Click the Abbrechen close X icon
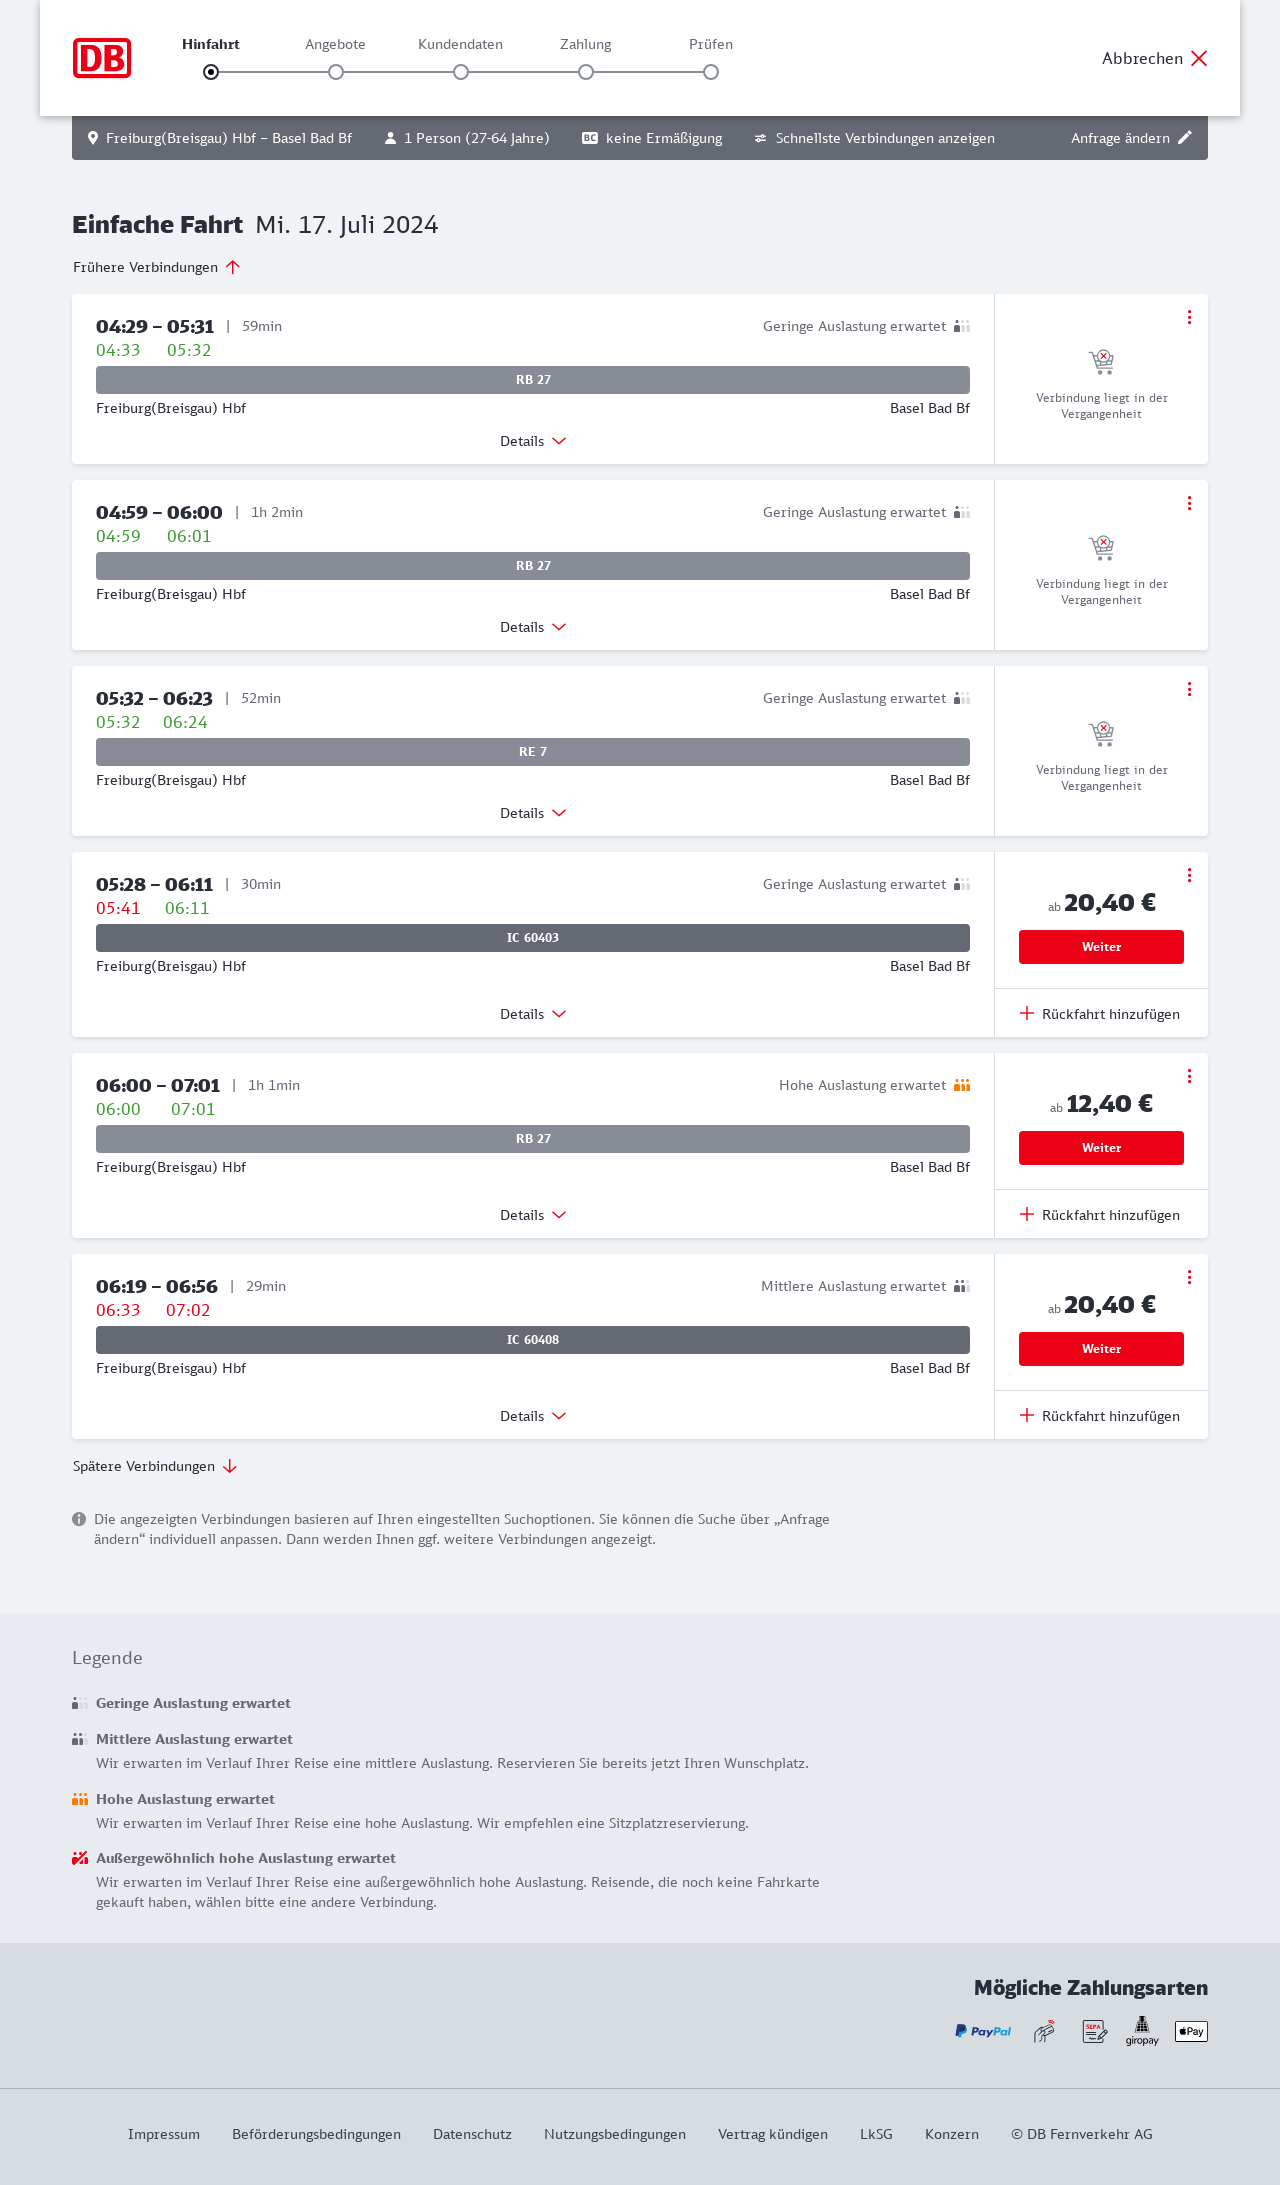This screenshot has height=2185, width=1280. [1199, 58]
